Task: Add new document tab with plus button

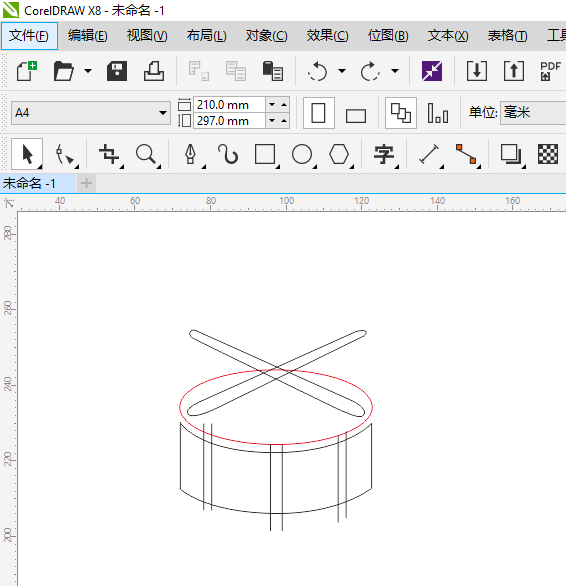Action: (x=86, y=183)
